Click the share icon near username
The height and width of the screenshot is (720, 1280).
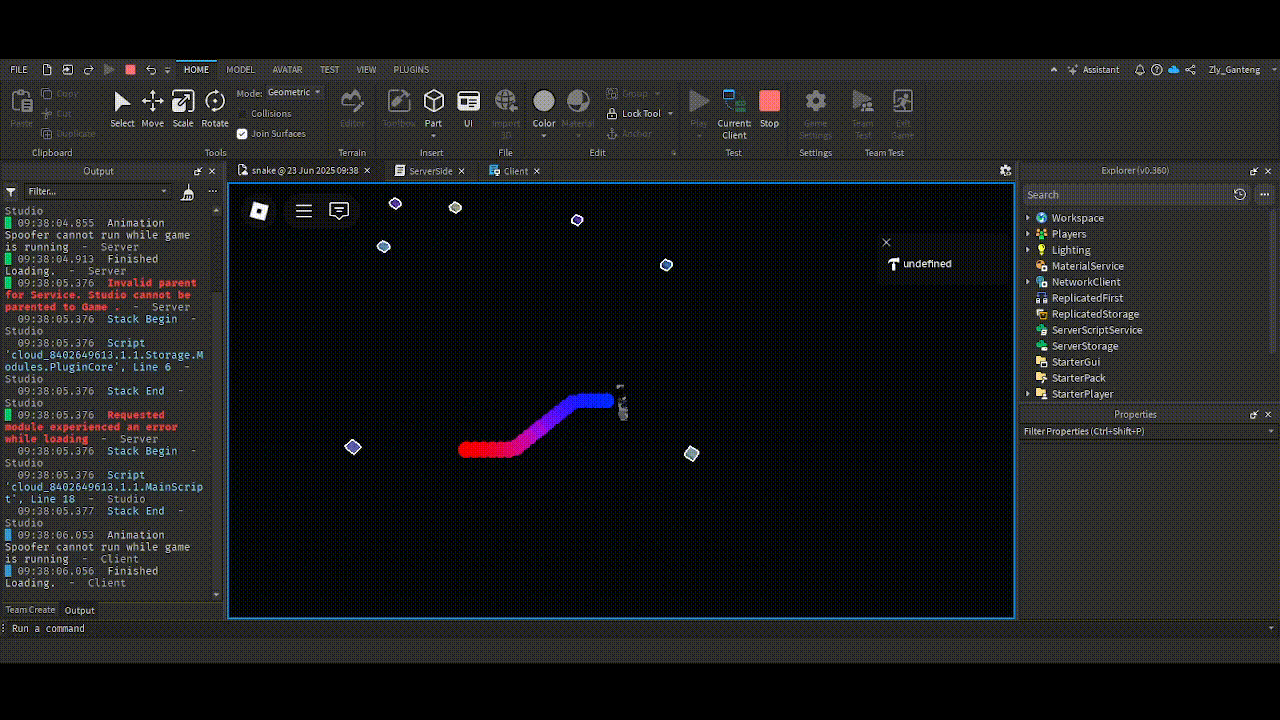tap(1190, 70)
